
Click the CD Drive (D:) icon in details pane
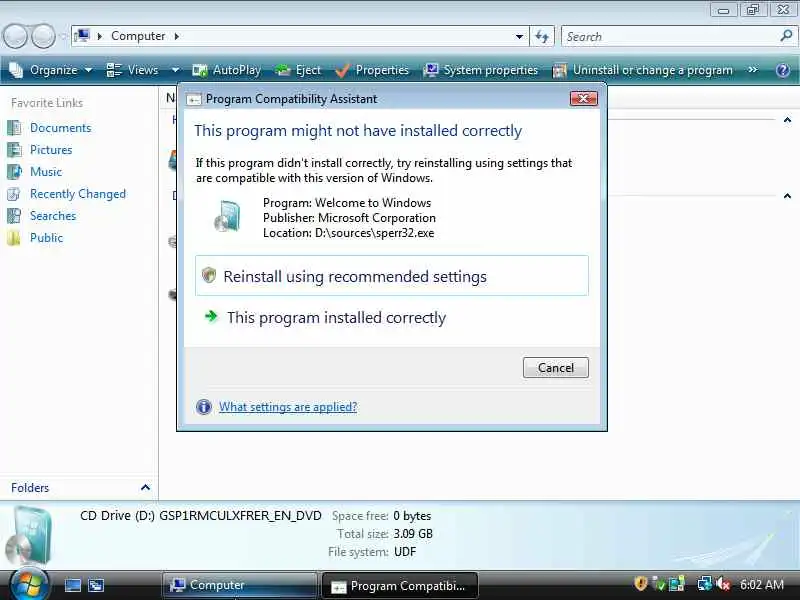[31, 536]
